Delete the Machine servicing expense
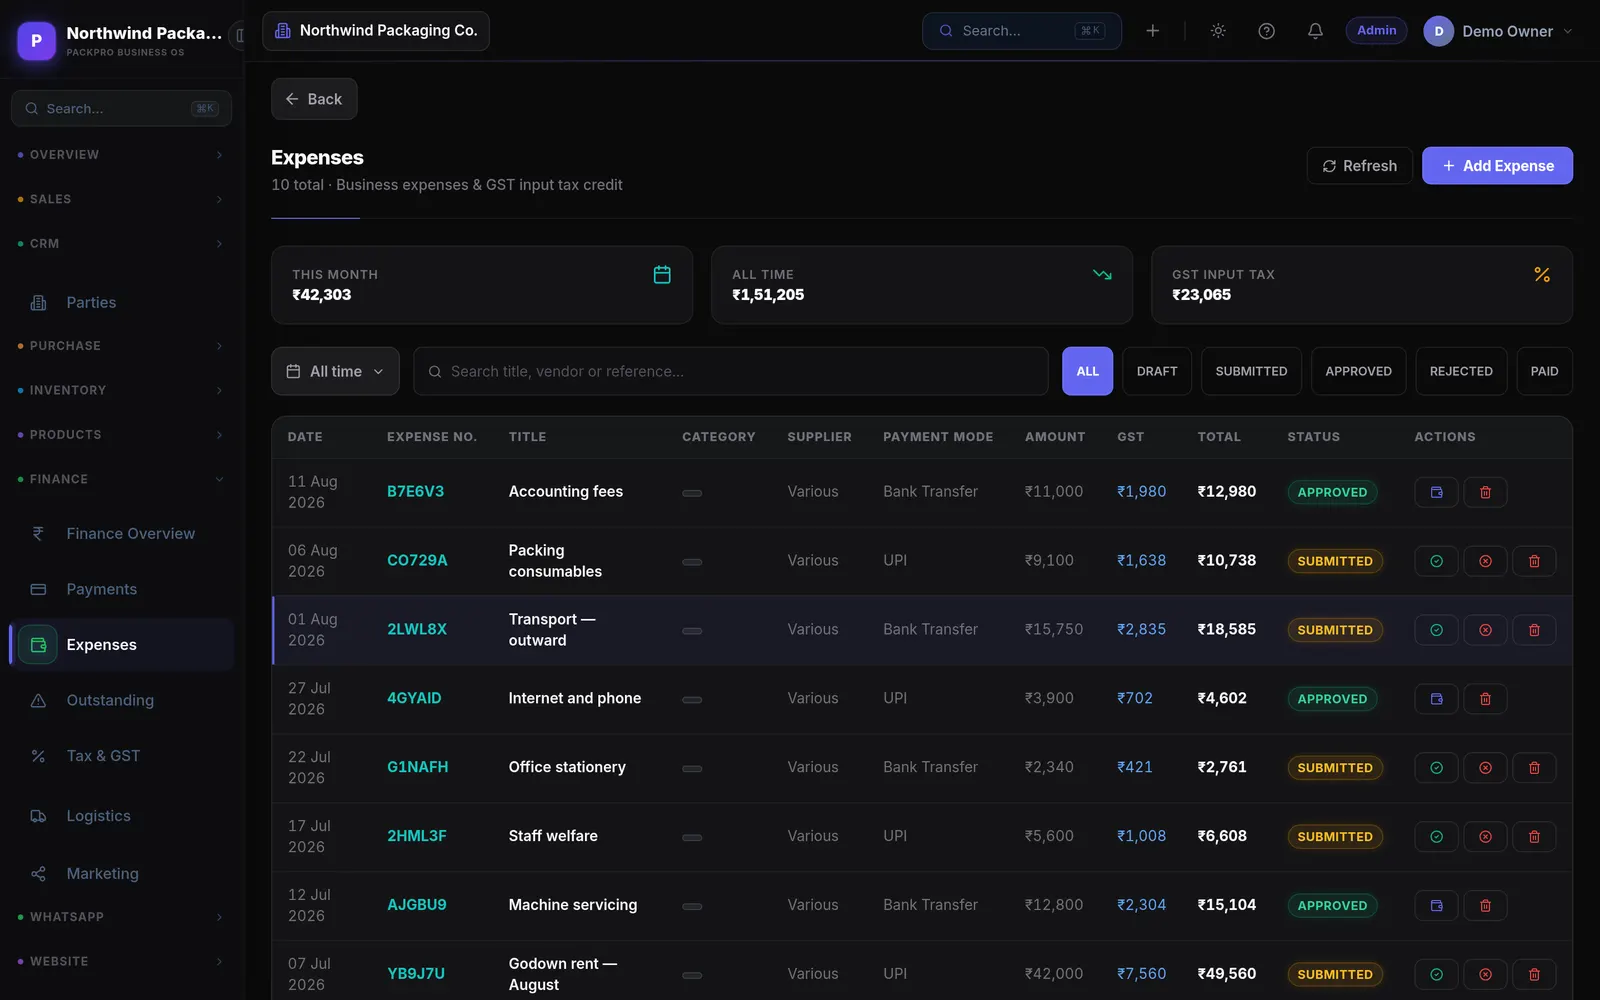1600x1000 pixels. click(x=1485, y=906)
